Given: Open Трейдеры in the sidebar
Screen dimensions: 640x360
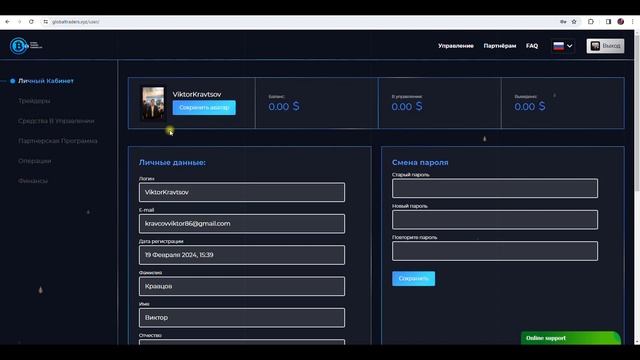Looking at the screenshot, I should (x=34, y=101).
